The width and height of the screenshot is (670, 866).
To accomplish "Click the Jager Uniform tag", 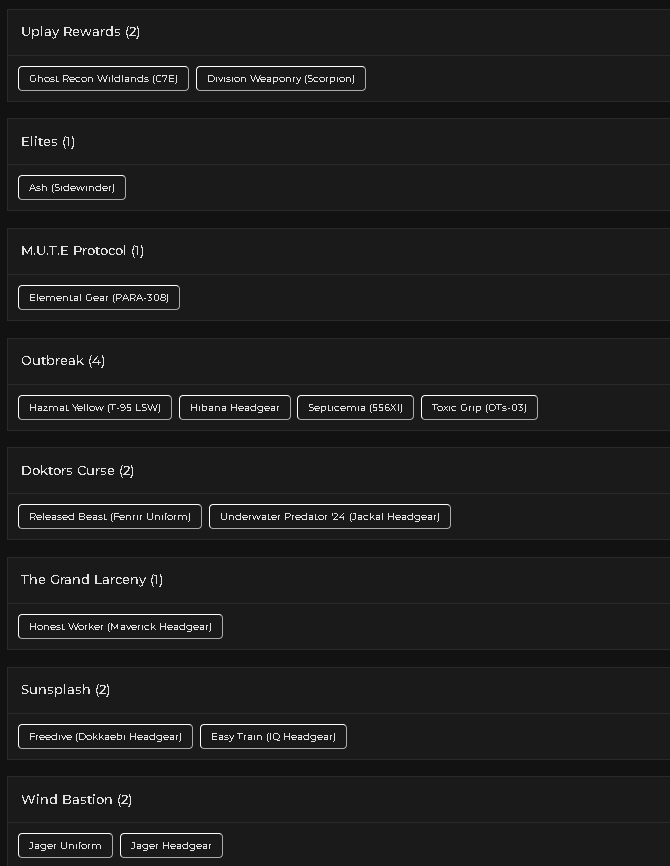I will tap(65, 846).
